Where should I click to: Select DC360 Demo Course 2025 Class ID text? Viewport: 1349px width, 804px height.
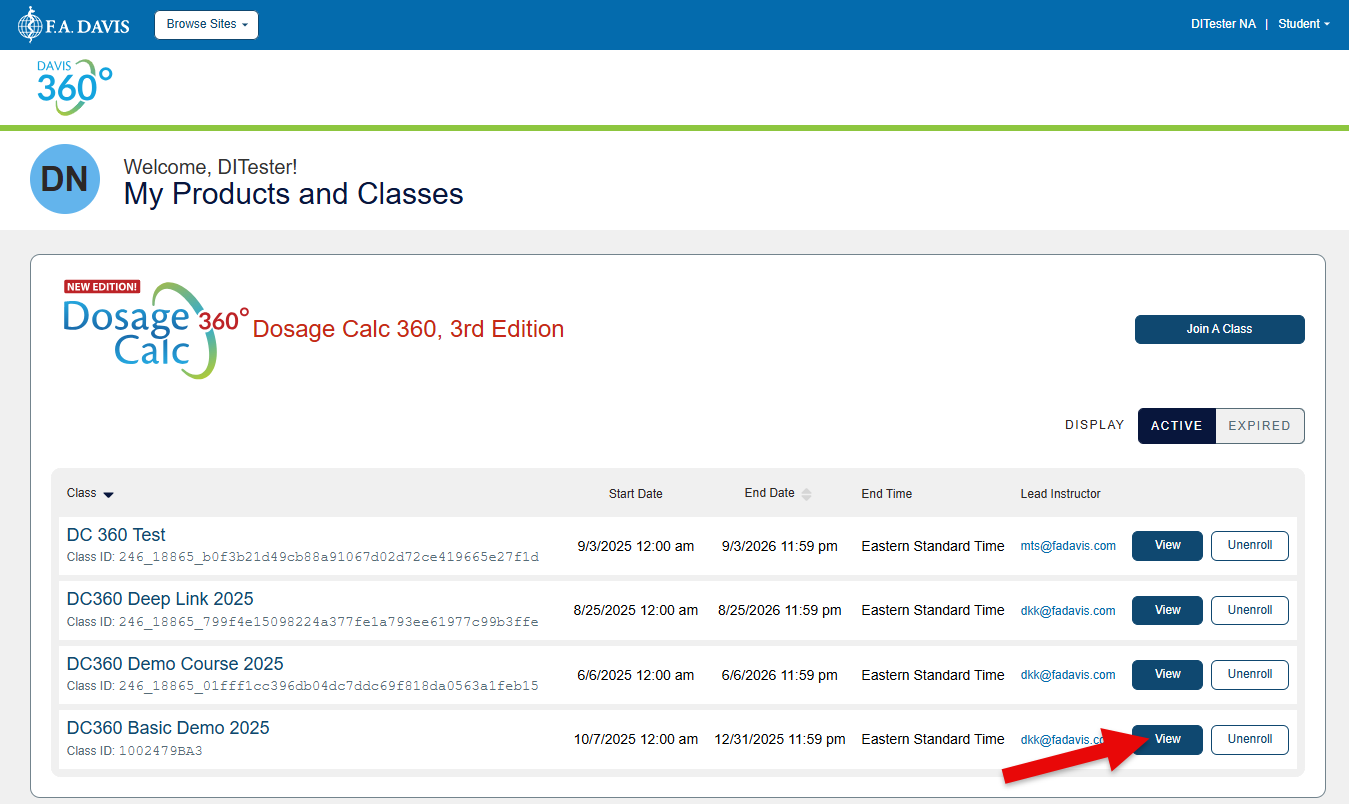click(x=329, y=686)
